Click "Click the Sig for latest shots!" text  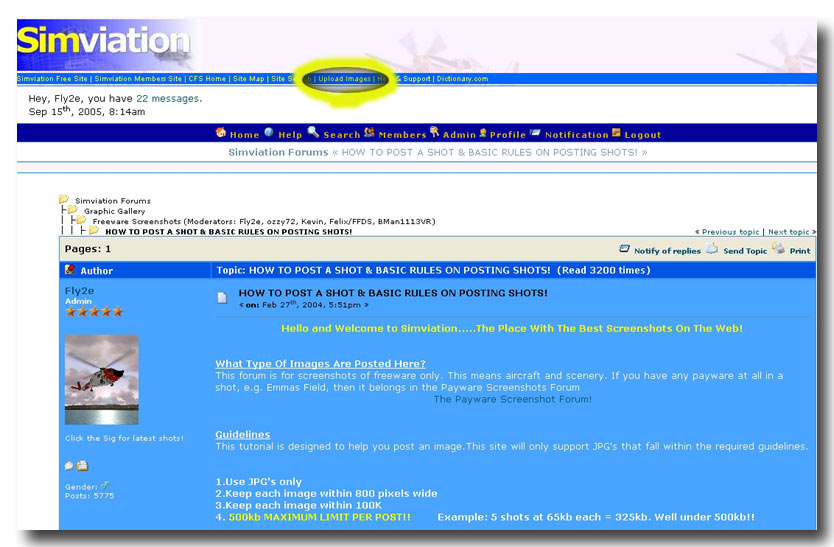[124, 438]
